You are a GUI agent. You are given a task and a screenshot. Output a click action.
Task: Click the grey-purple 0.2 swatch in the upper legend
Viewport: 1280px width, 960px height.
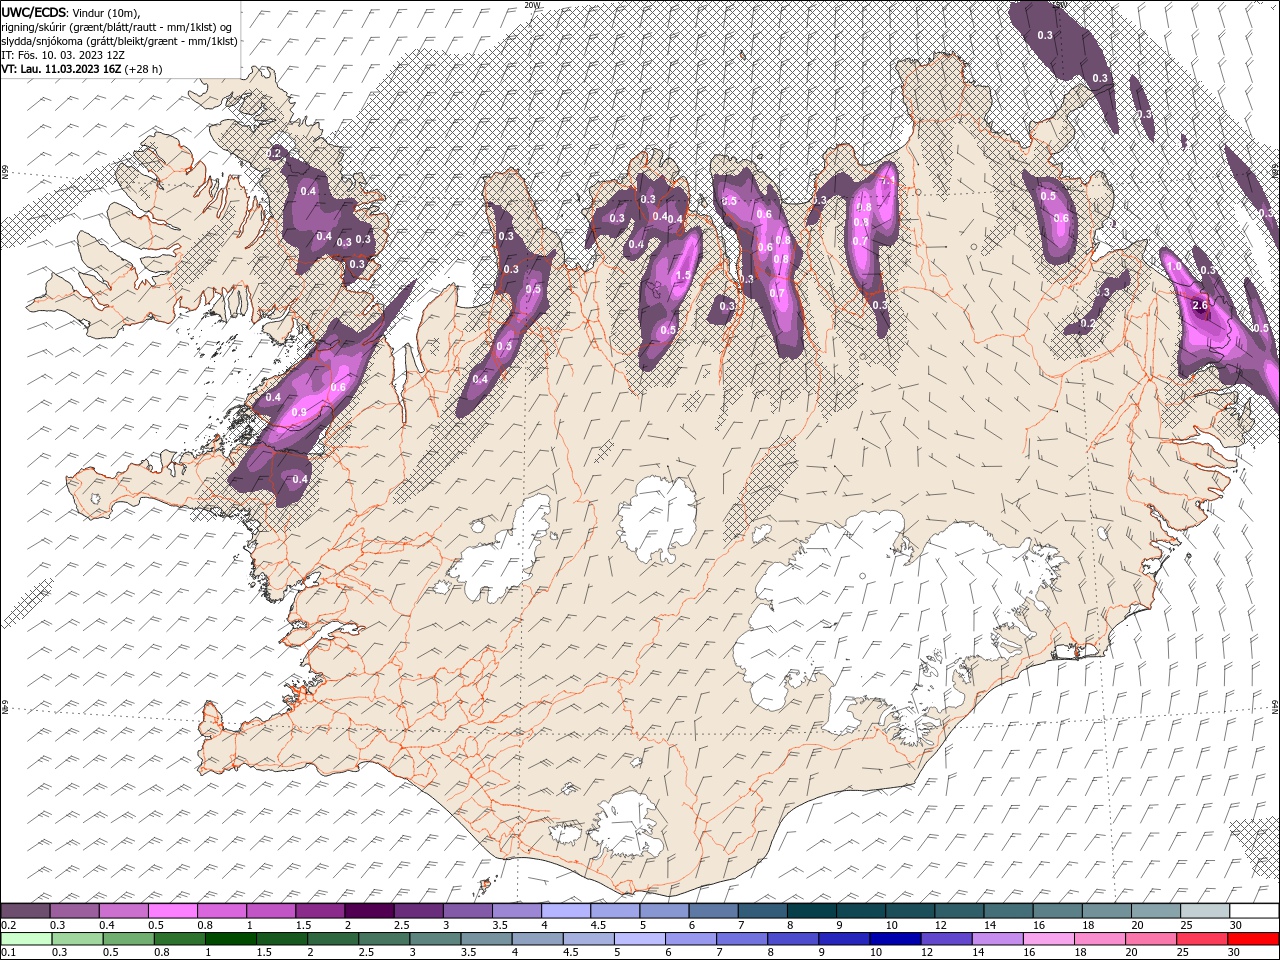(25, 911)
